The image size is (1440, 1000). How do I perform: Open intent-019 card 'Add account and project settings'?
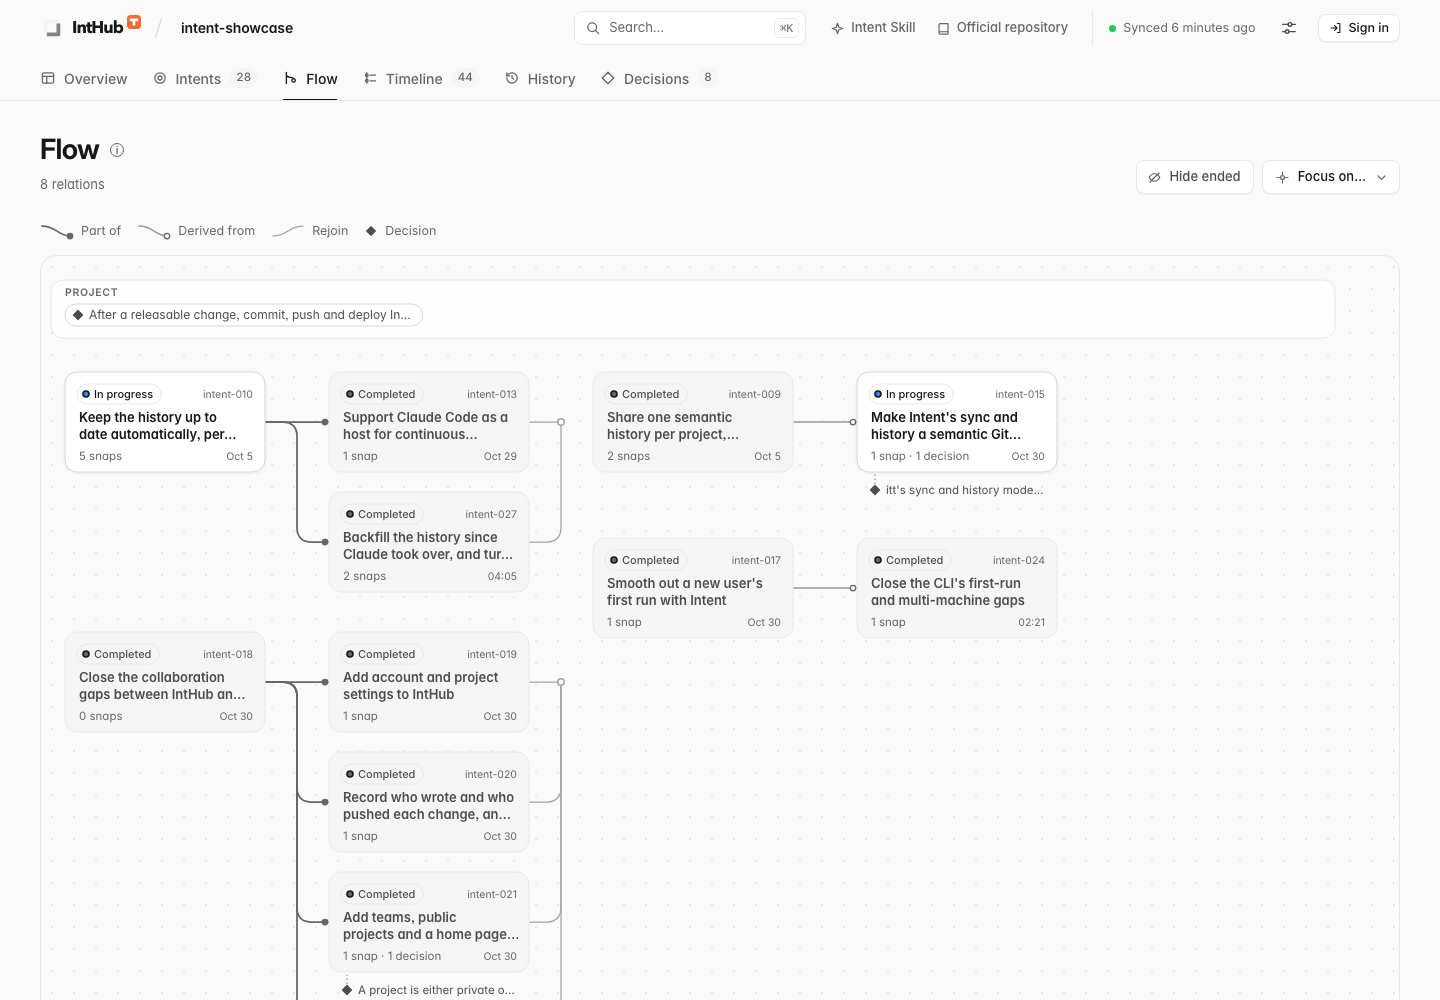pos(429,682)
